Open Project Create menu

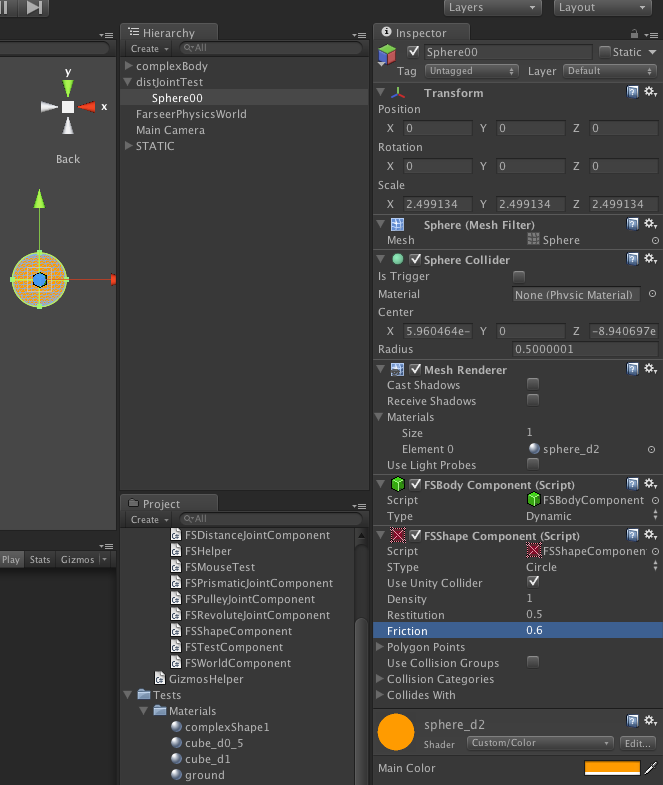click(x=149, y=520)
